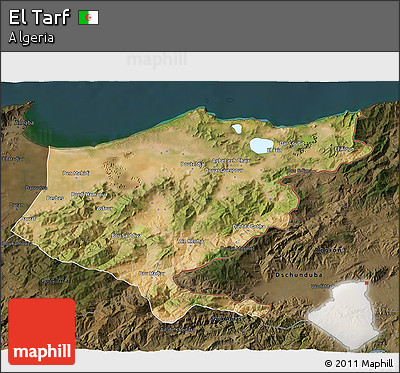The image size is (400, 373).
Task: Click the '© 2011 Maphill' copyright text
Action: 359,363
